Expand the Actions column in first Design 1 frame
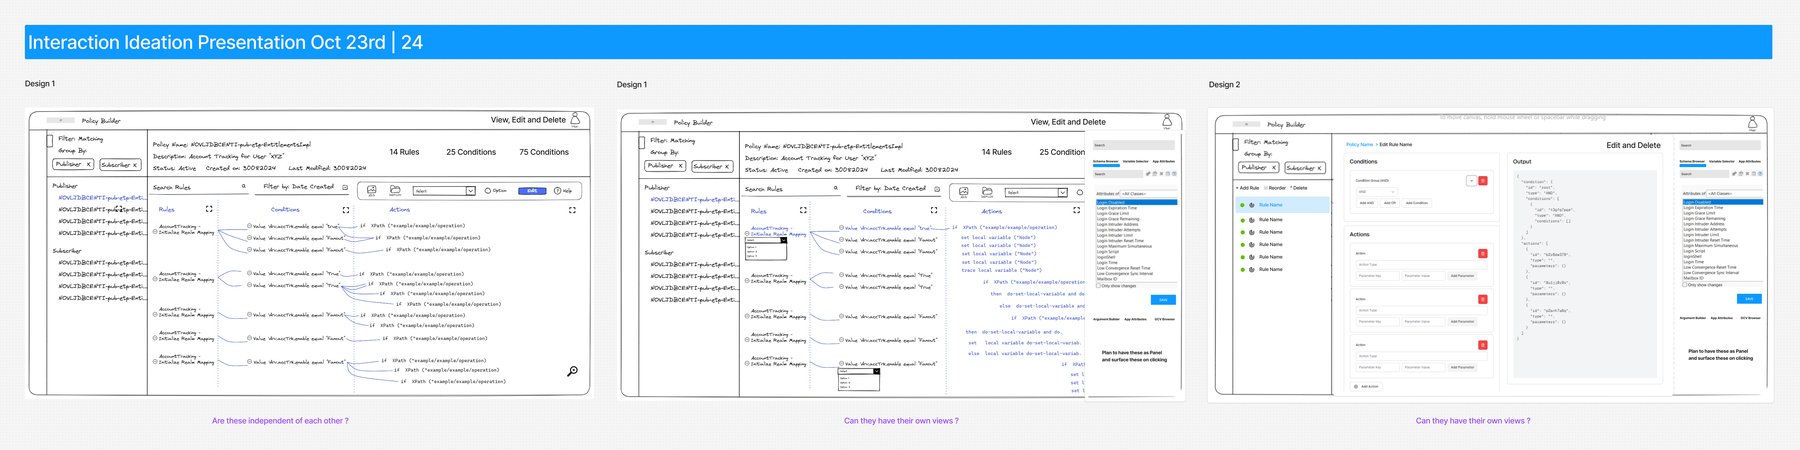The image size is (1800, 450). [x=572, y=210]
